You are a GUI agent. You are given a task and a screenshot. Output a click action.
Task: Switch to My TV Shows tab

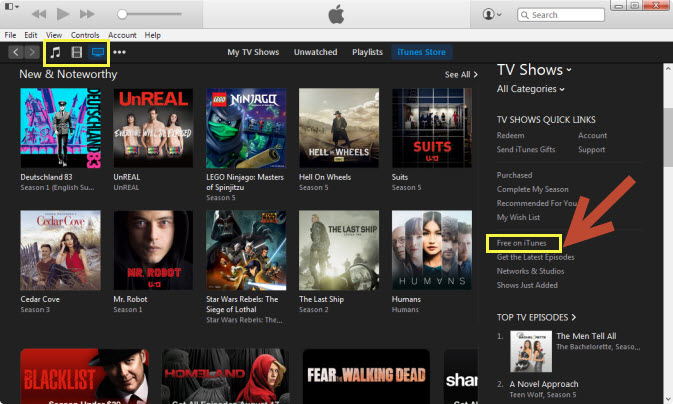pyautogui.click(x=253, y=52)
